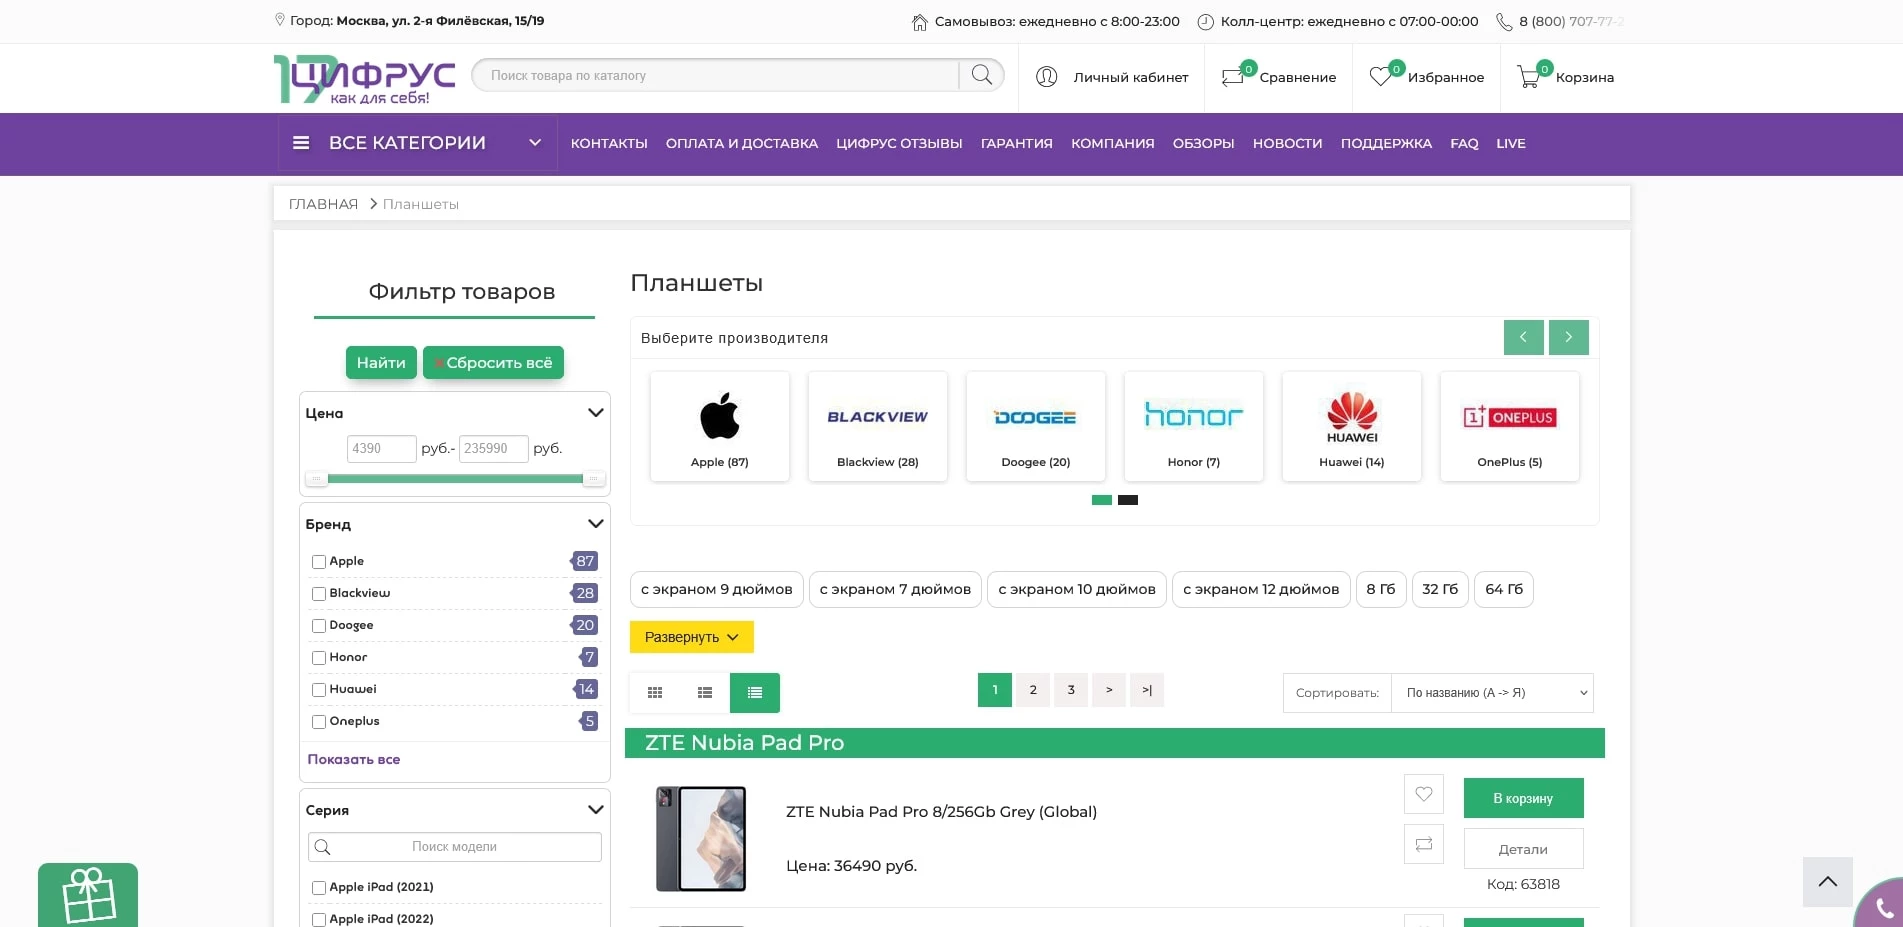Switch to grid view of products
Viewport: 1903px width, 927px height.
click(x=655, y=692)
